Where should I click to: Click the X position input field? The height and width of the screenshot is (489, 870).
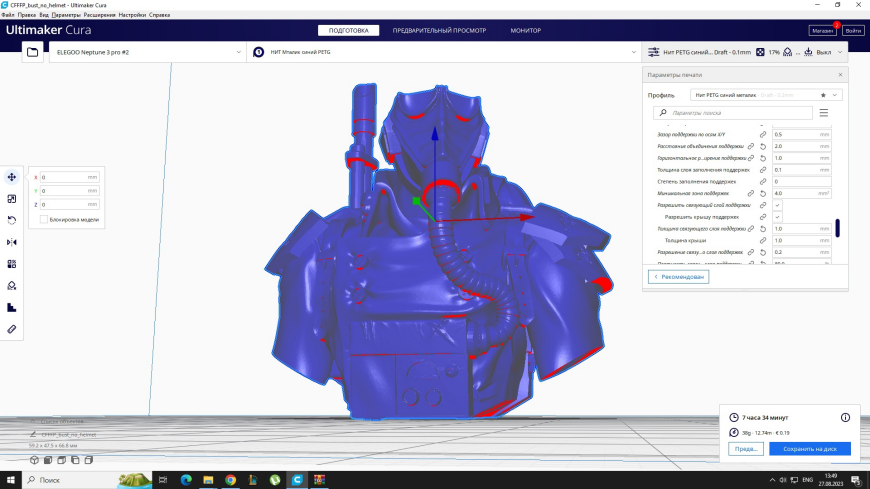[69, 177]
